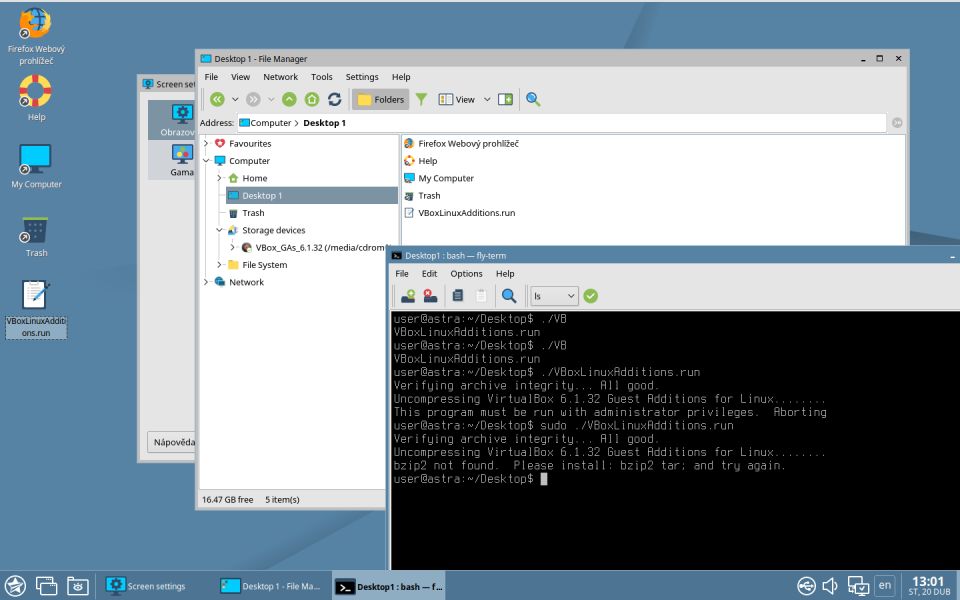Open the 13:01 taskbar clock
Image resolution: width=960 pixels, height=600 pixels.
(x=929, y=586)
